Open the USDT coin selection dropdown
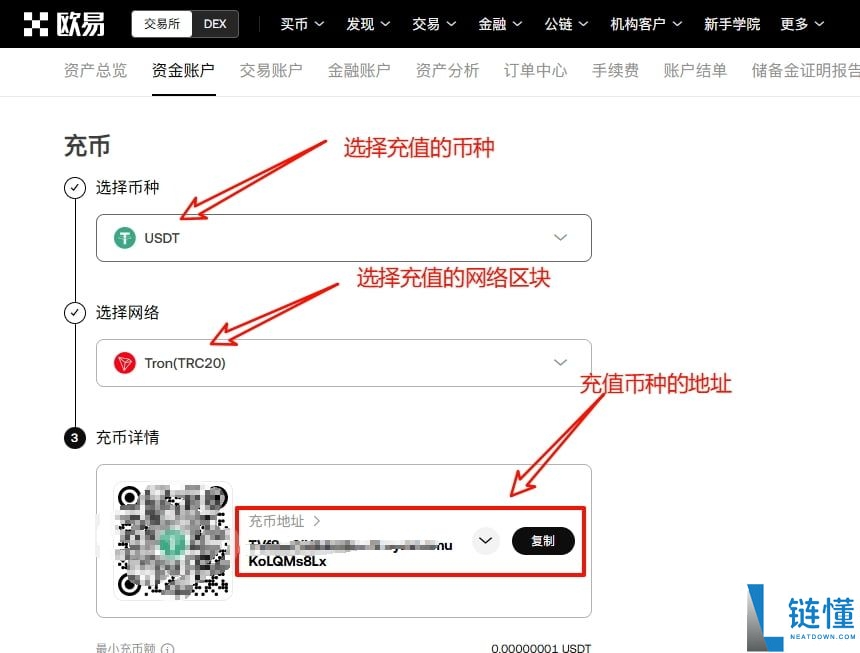 tap(344, 238)
